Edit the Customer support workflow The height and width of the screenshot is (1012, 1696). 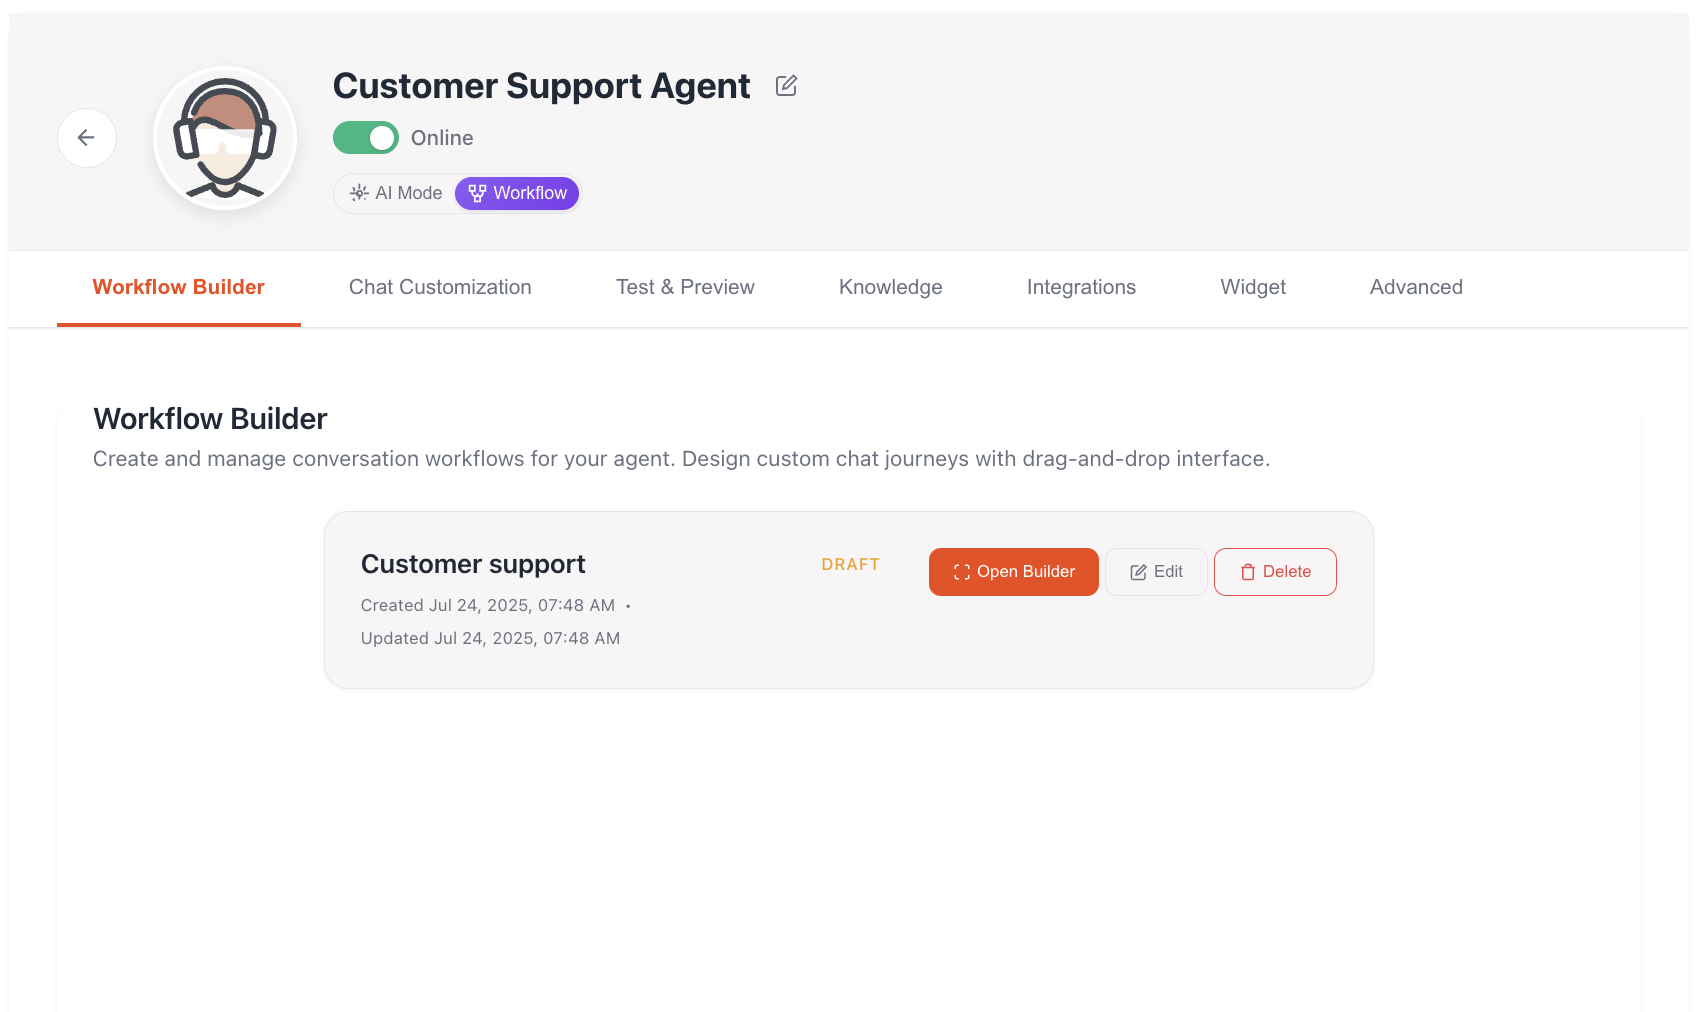(1156, 571)
